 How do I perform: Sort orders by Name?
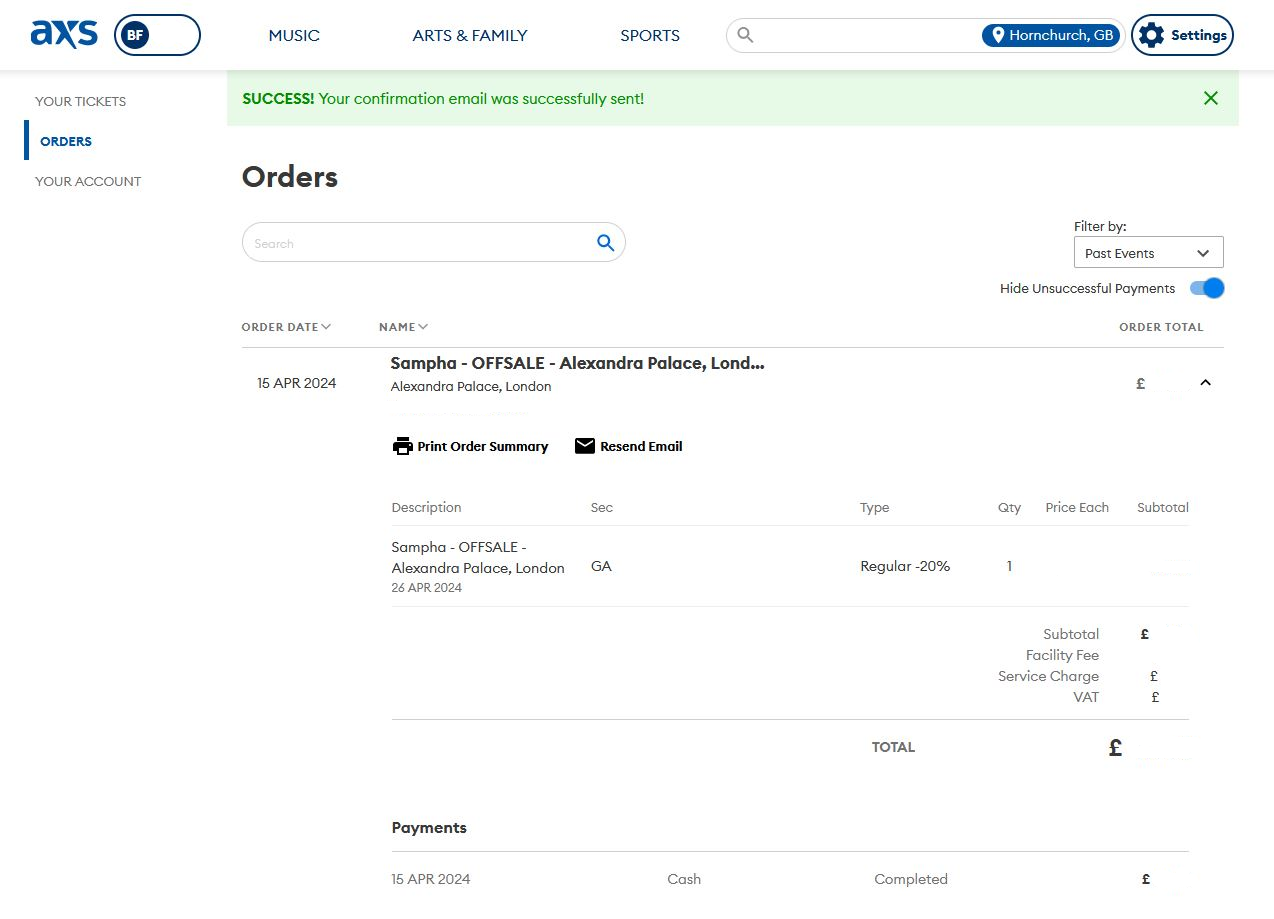404,327
